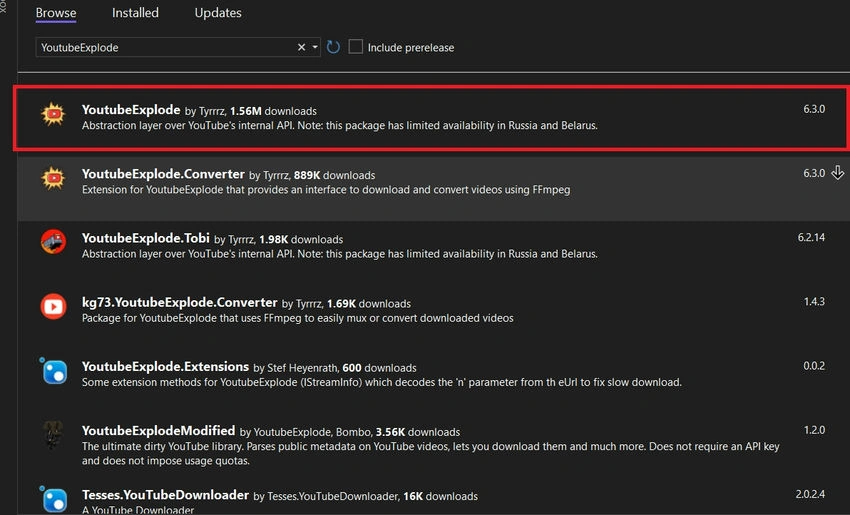850x515 pixels.
Task: Open the Installed tab
Action: 135,12
